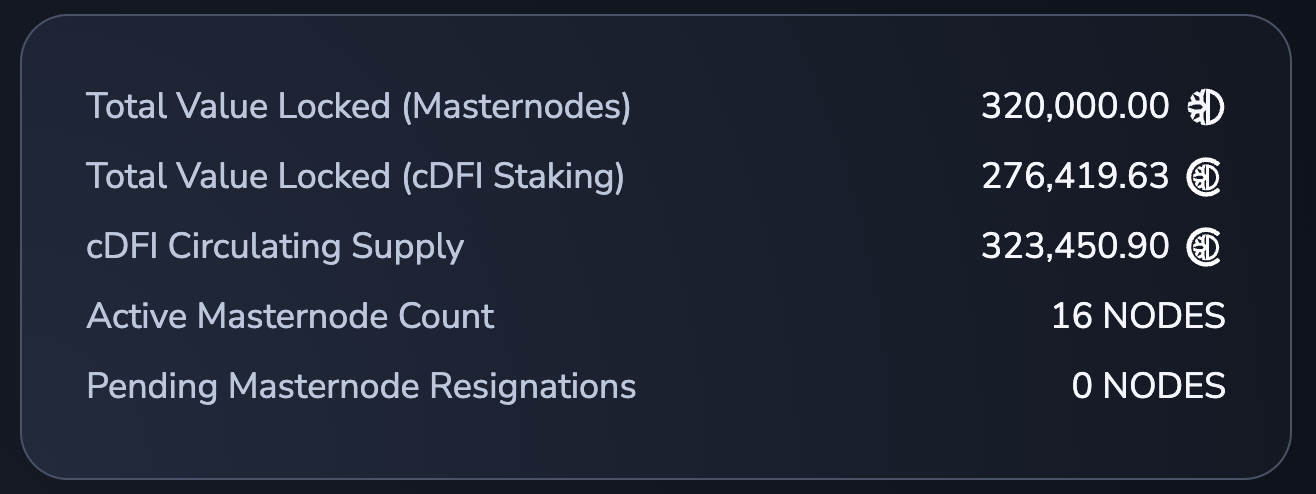Click the Pending Masternode Resignations label
This screenshot has height=494, width=1316.
[x=361, y=386]
